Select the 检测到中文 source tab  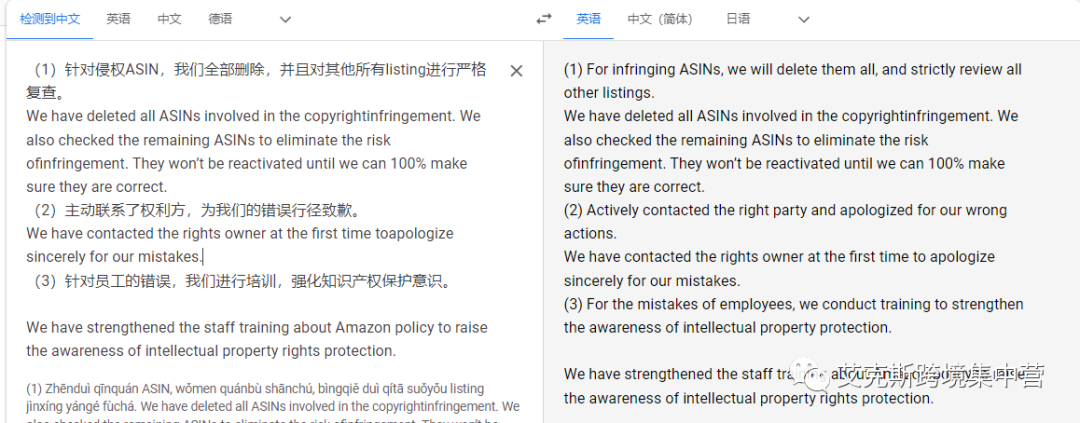(44, 19)
